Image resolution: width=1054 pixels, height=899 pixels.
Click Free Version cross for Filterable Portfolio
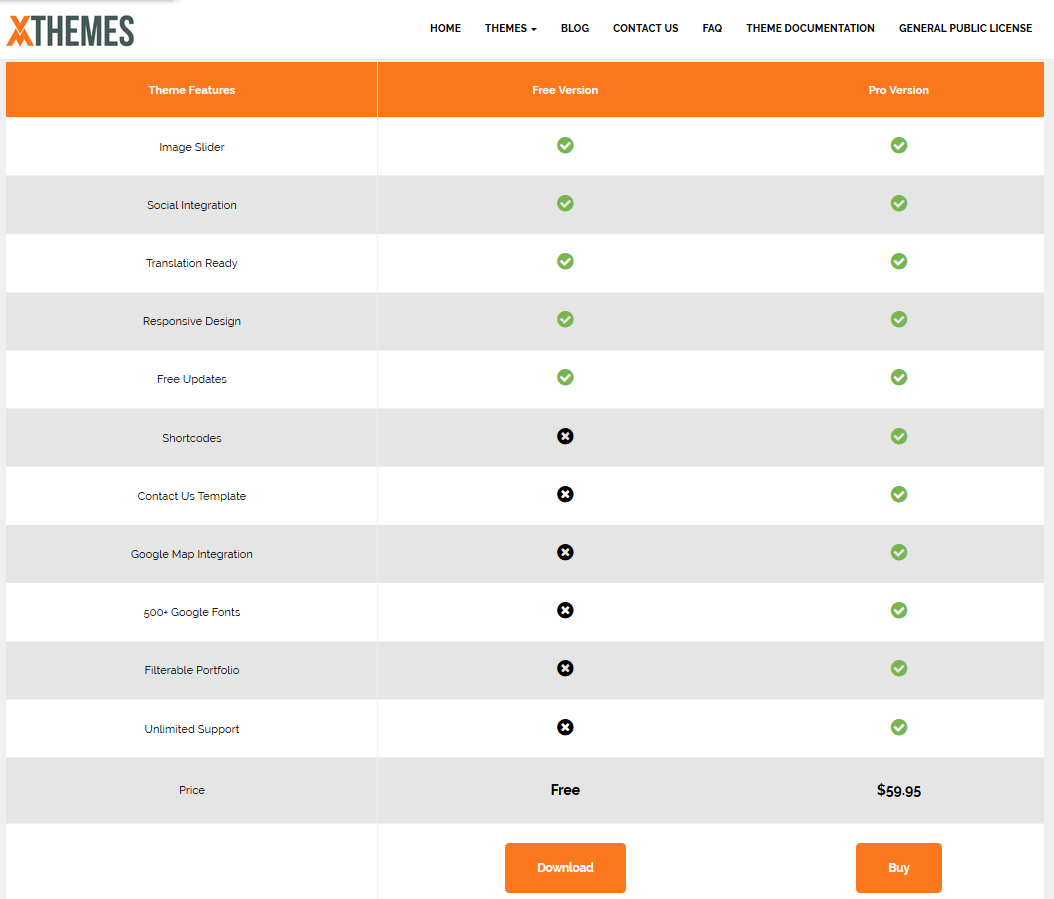tap(565, 669)
